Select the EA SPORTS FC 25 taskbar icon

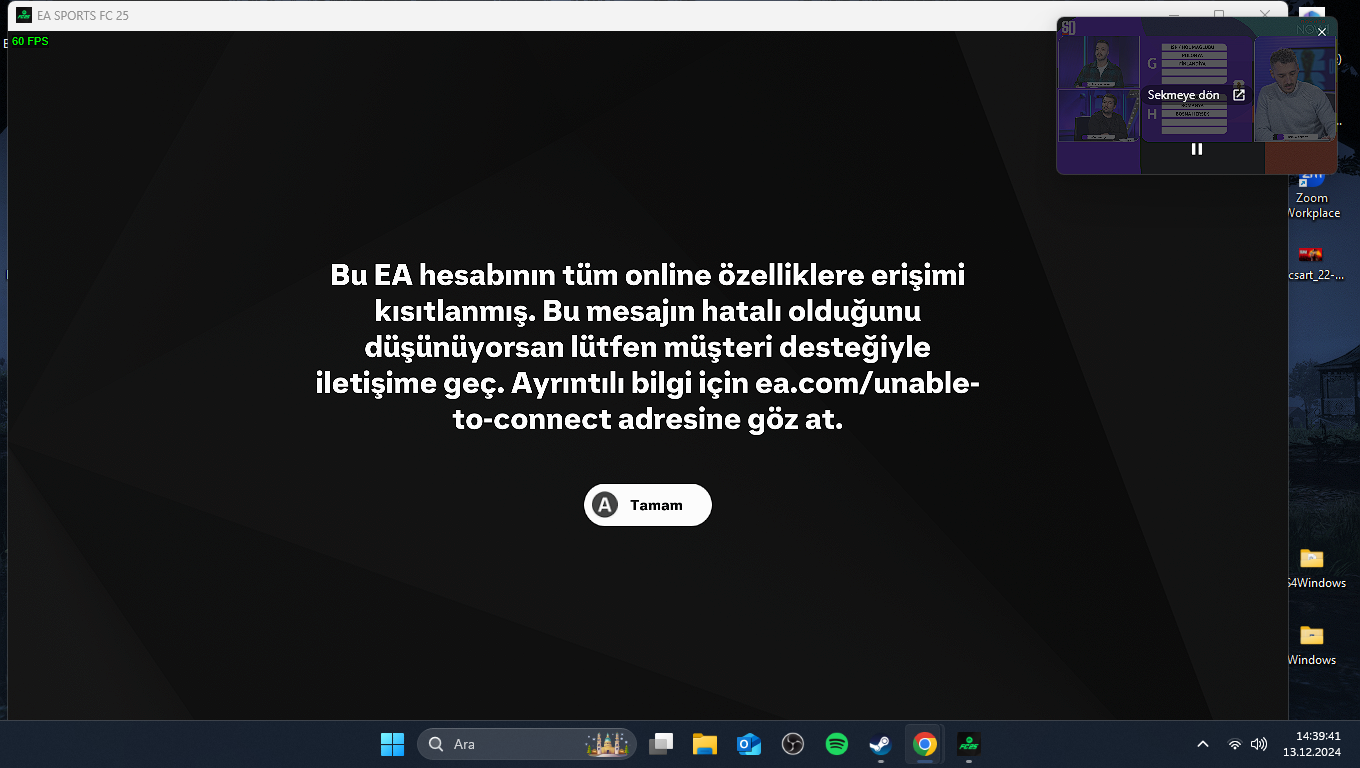[x=969, y=744]
